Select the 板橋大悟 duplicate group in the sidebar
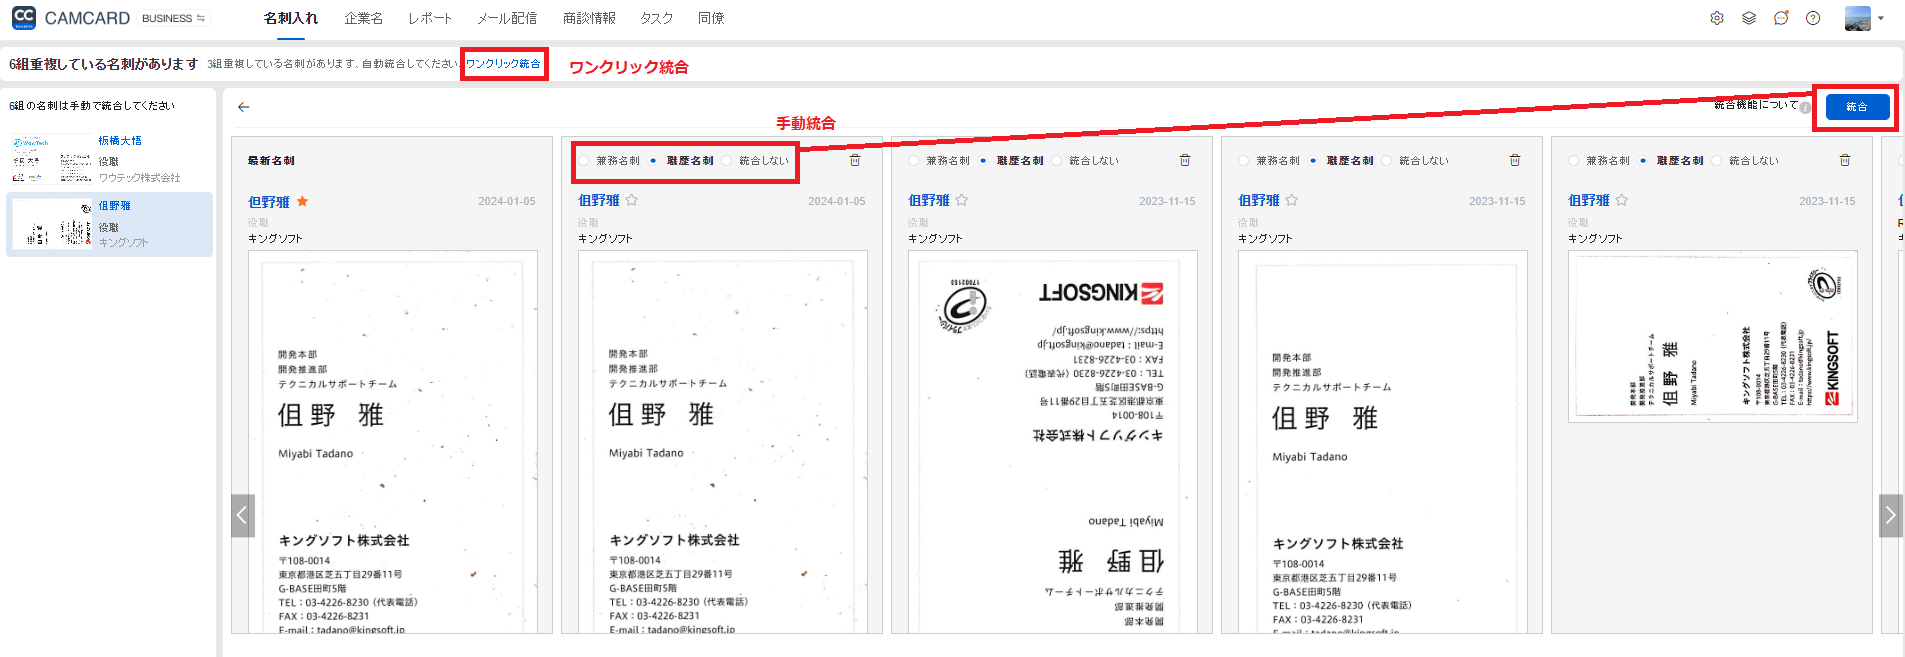Image resolution: width=1905 pixels, height=657 pixels. [110, 159]
